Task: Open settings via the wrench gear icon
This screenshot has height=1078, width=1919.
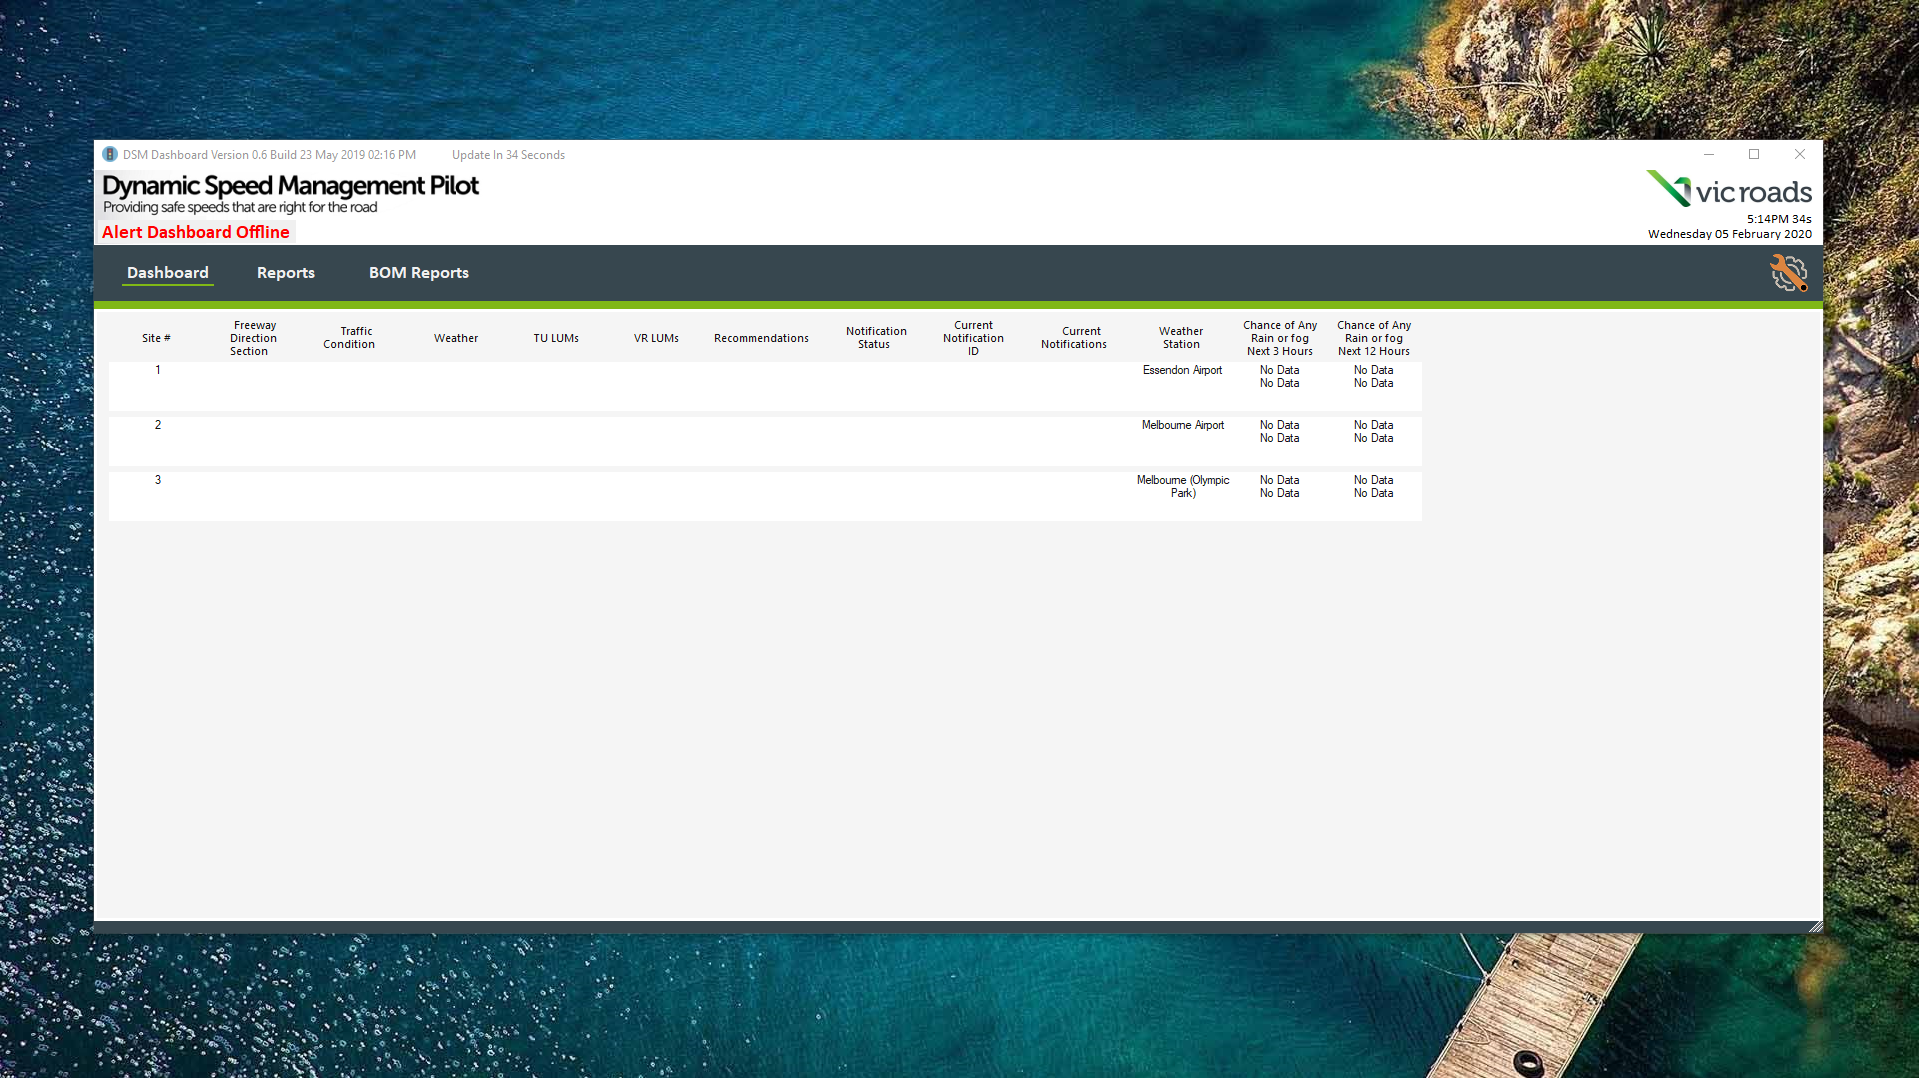Action: pyautogui.click(x=1788, y=273)
